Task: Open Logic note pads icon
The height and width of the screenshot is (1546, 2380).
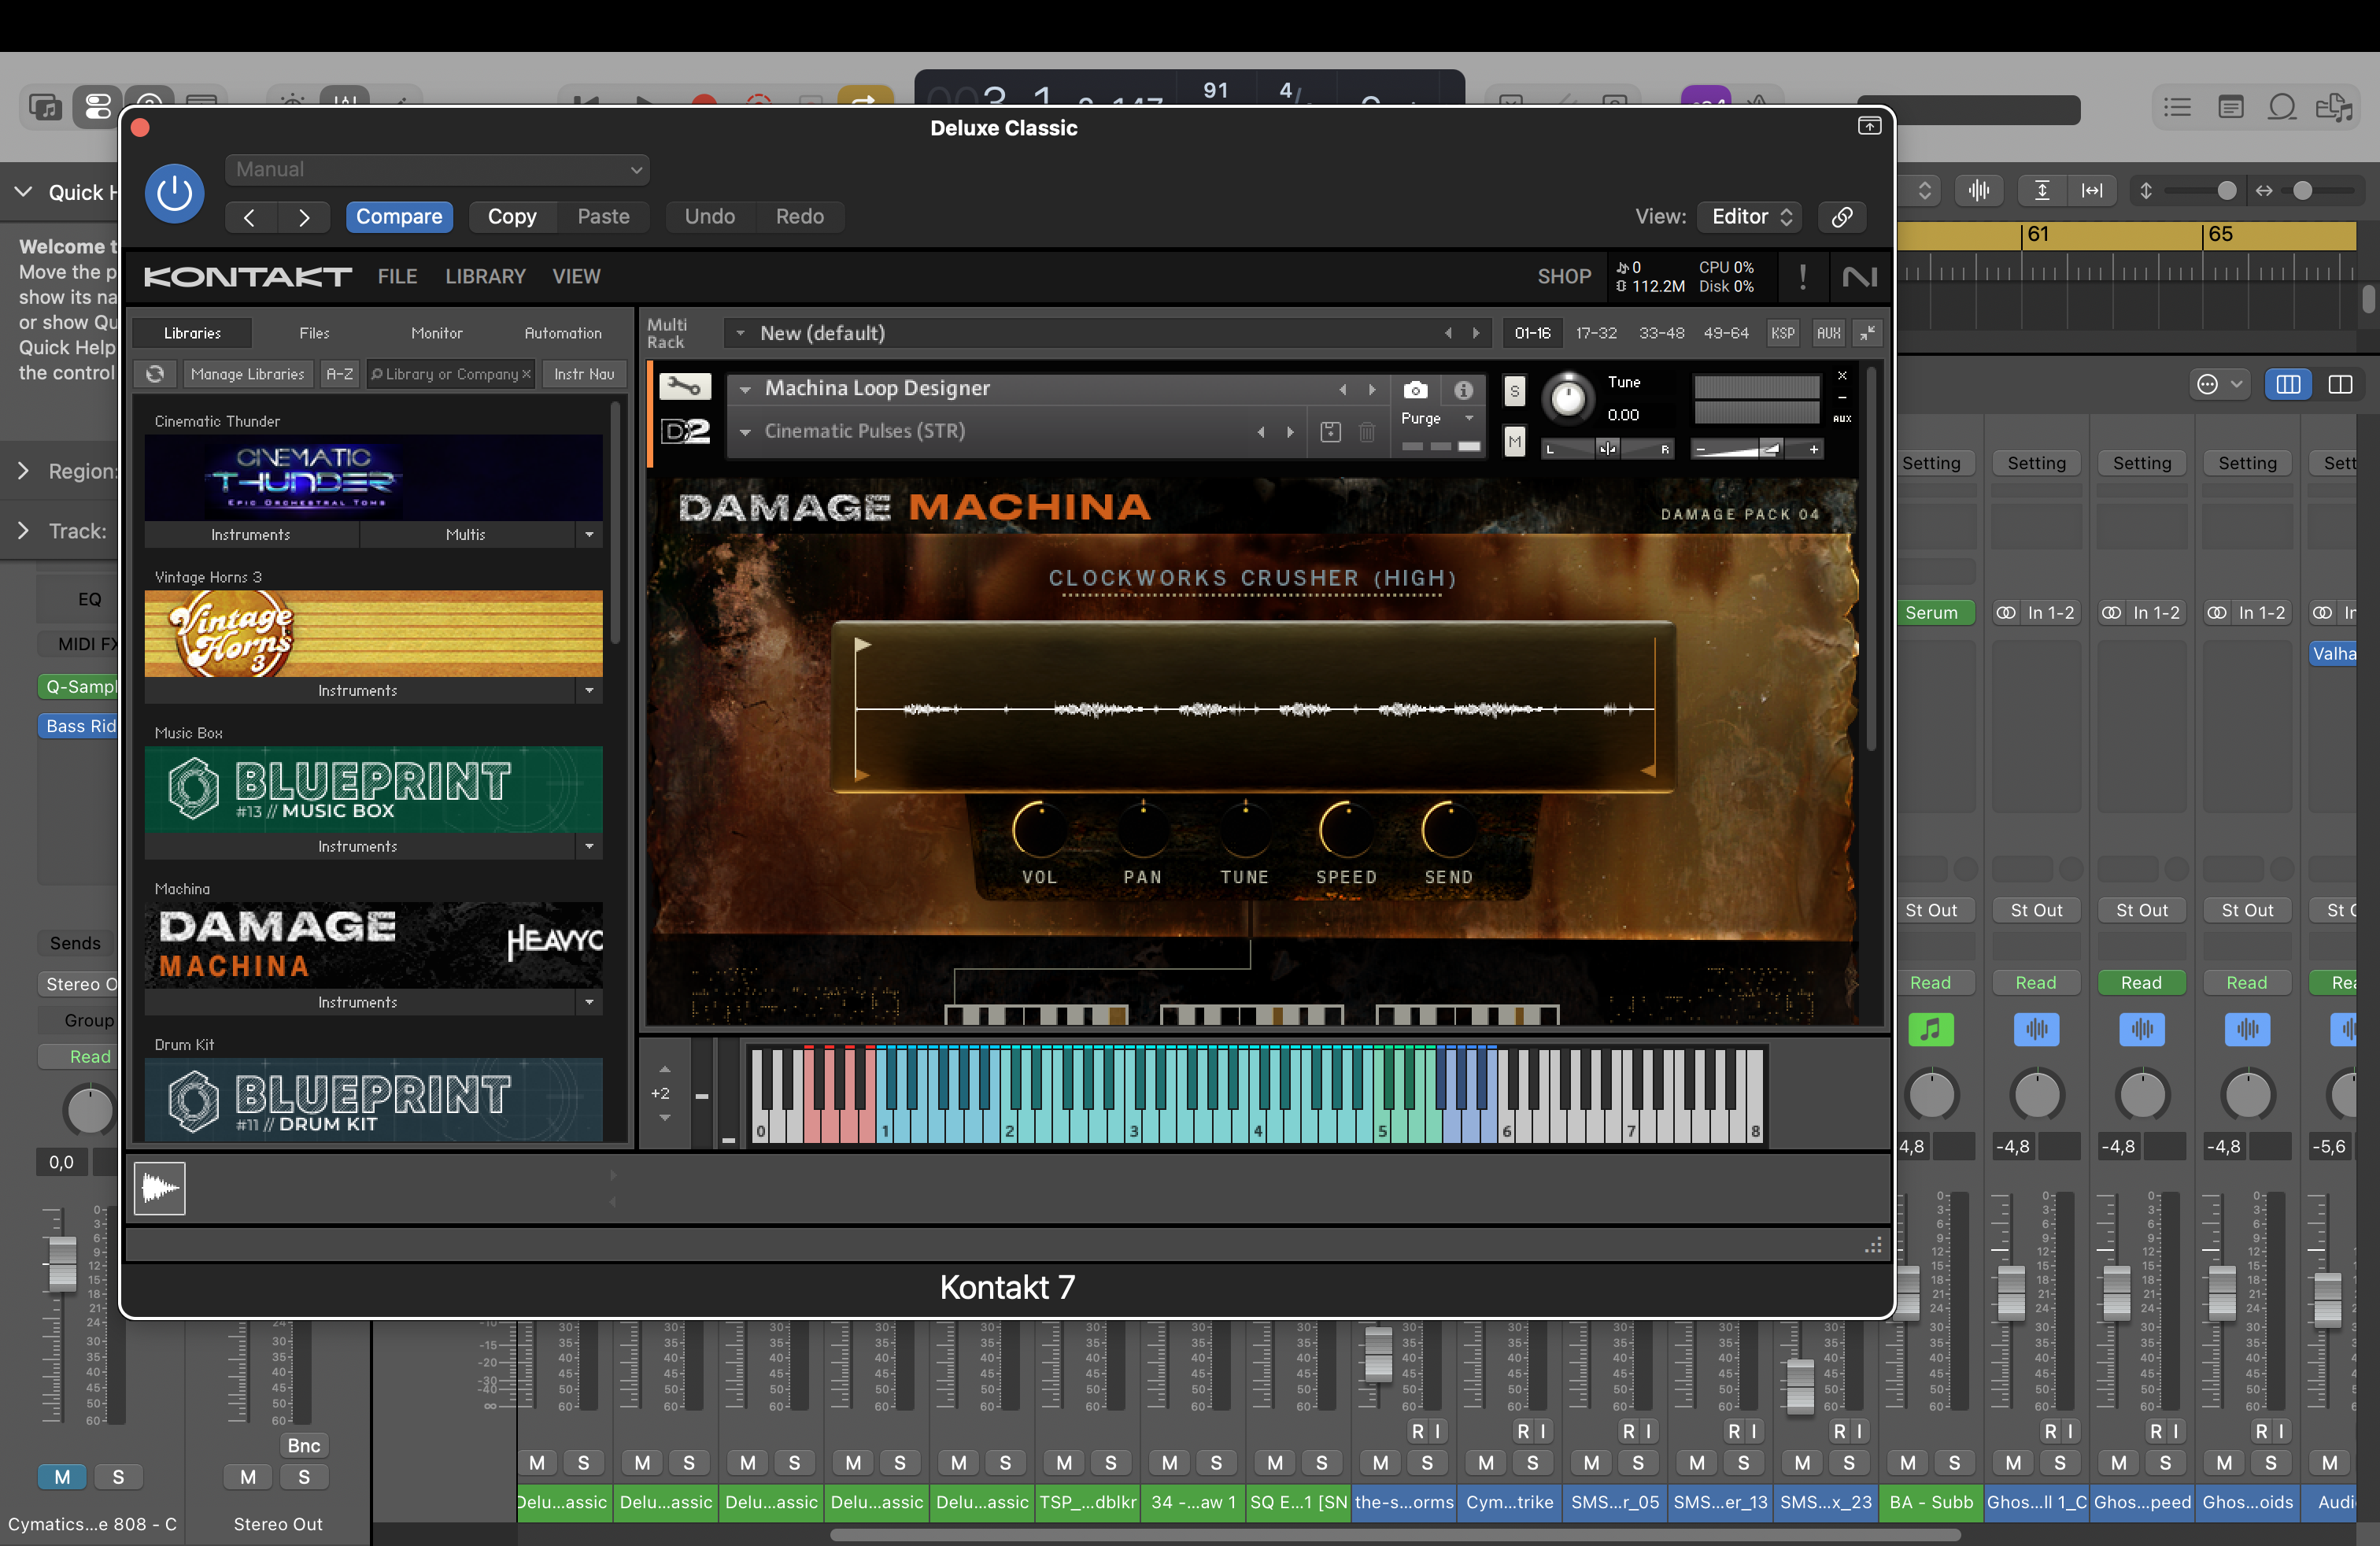Action: tap(2230, 106)
